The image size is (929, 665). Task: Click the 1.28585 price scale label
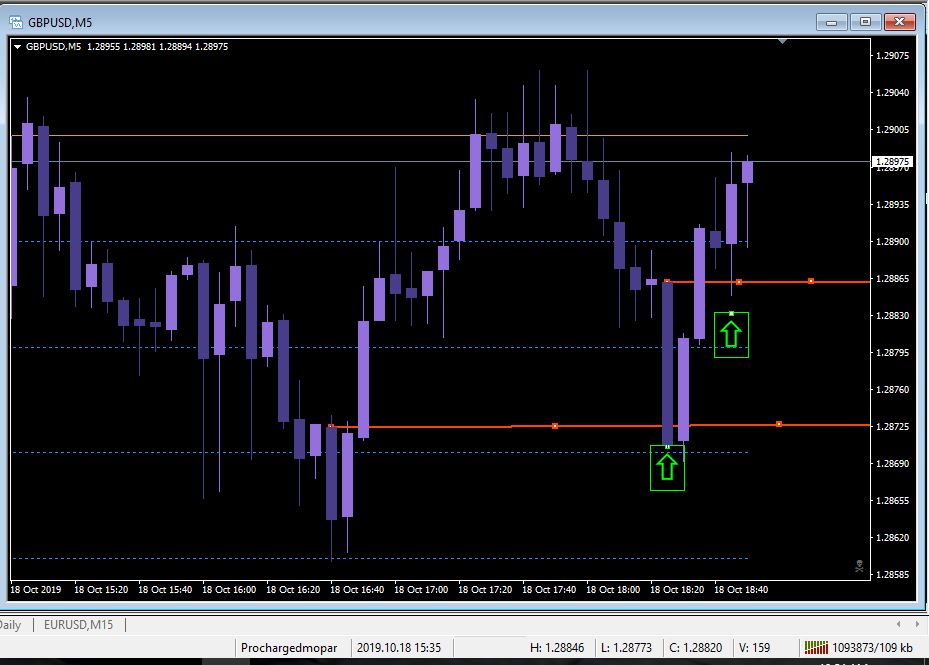[x=892, y=574]
